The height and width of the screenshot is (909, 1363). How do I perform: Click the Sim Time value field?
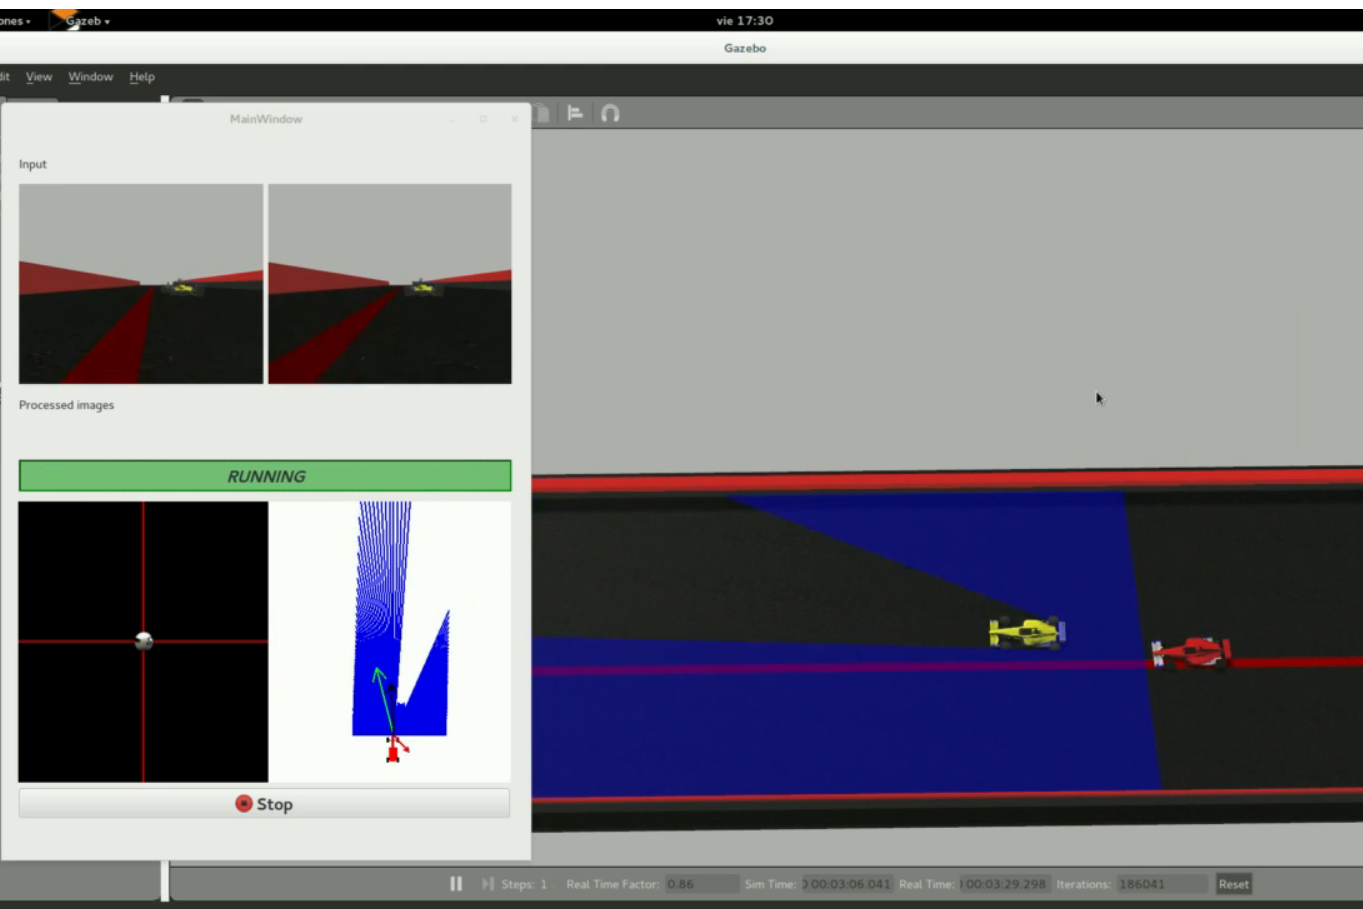coord(846,884)
